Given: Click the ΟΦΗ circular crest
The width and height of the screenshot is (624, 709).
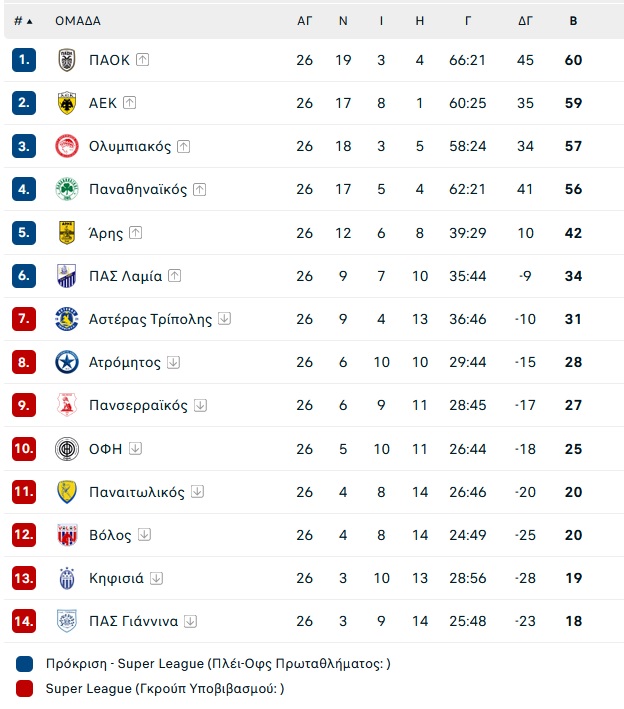Looking at the screenshot, I should [x=67, y=449].
